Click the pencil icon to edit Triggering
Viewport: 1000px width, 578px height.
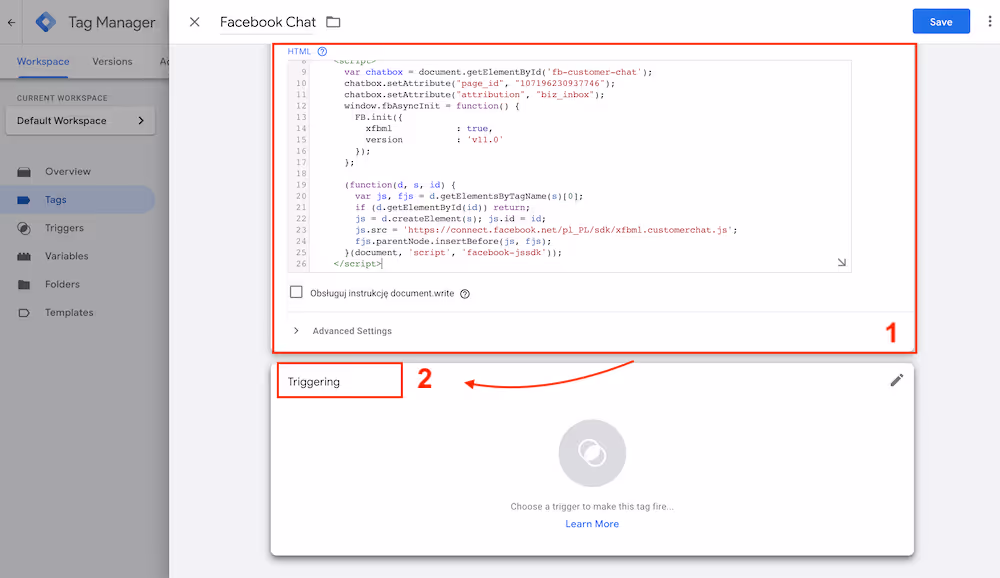(x=896, y=380)
